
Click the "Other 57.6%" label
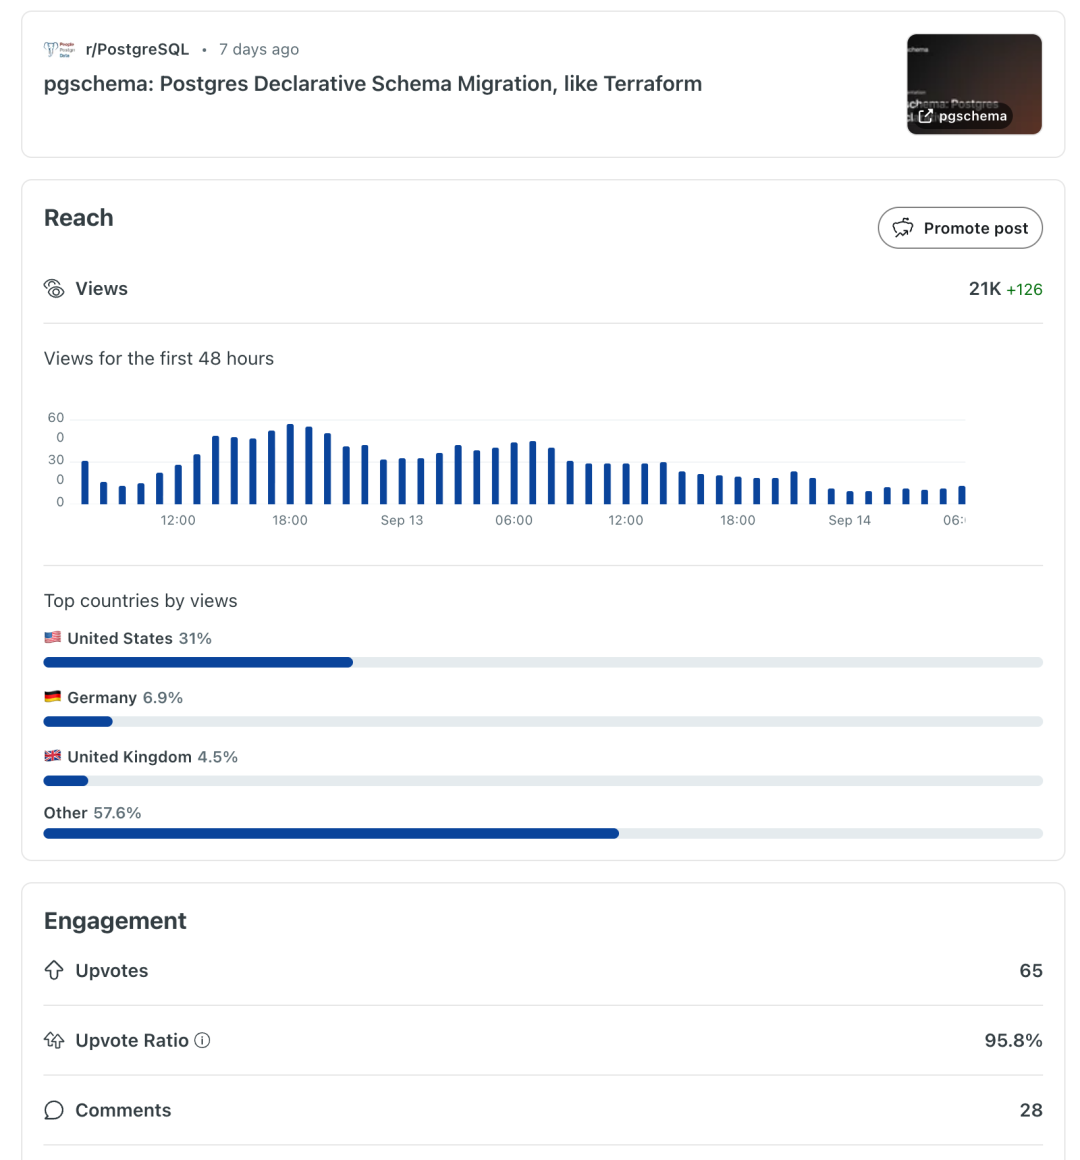point(92,812)
